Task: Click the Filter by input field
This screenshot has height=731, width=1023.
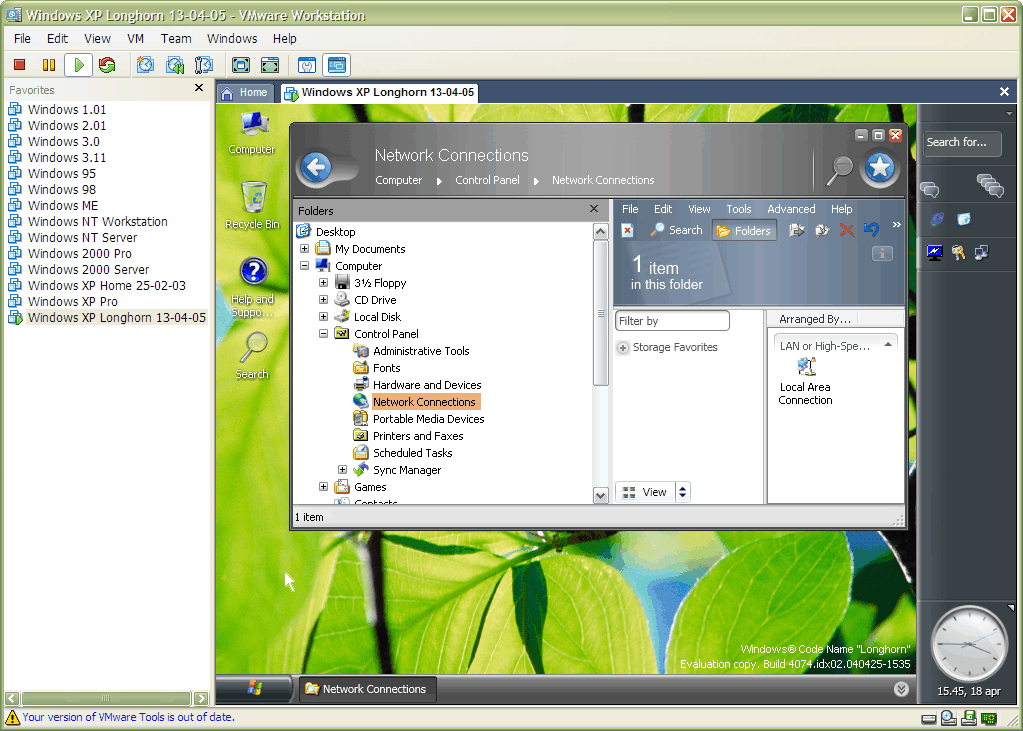Action: coord(672,321)
